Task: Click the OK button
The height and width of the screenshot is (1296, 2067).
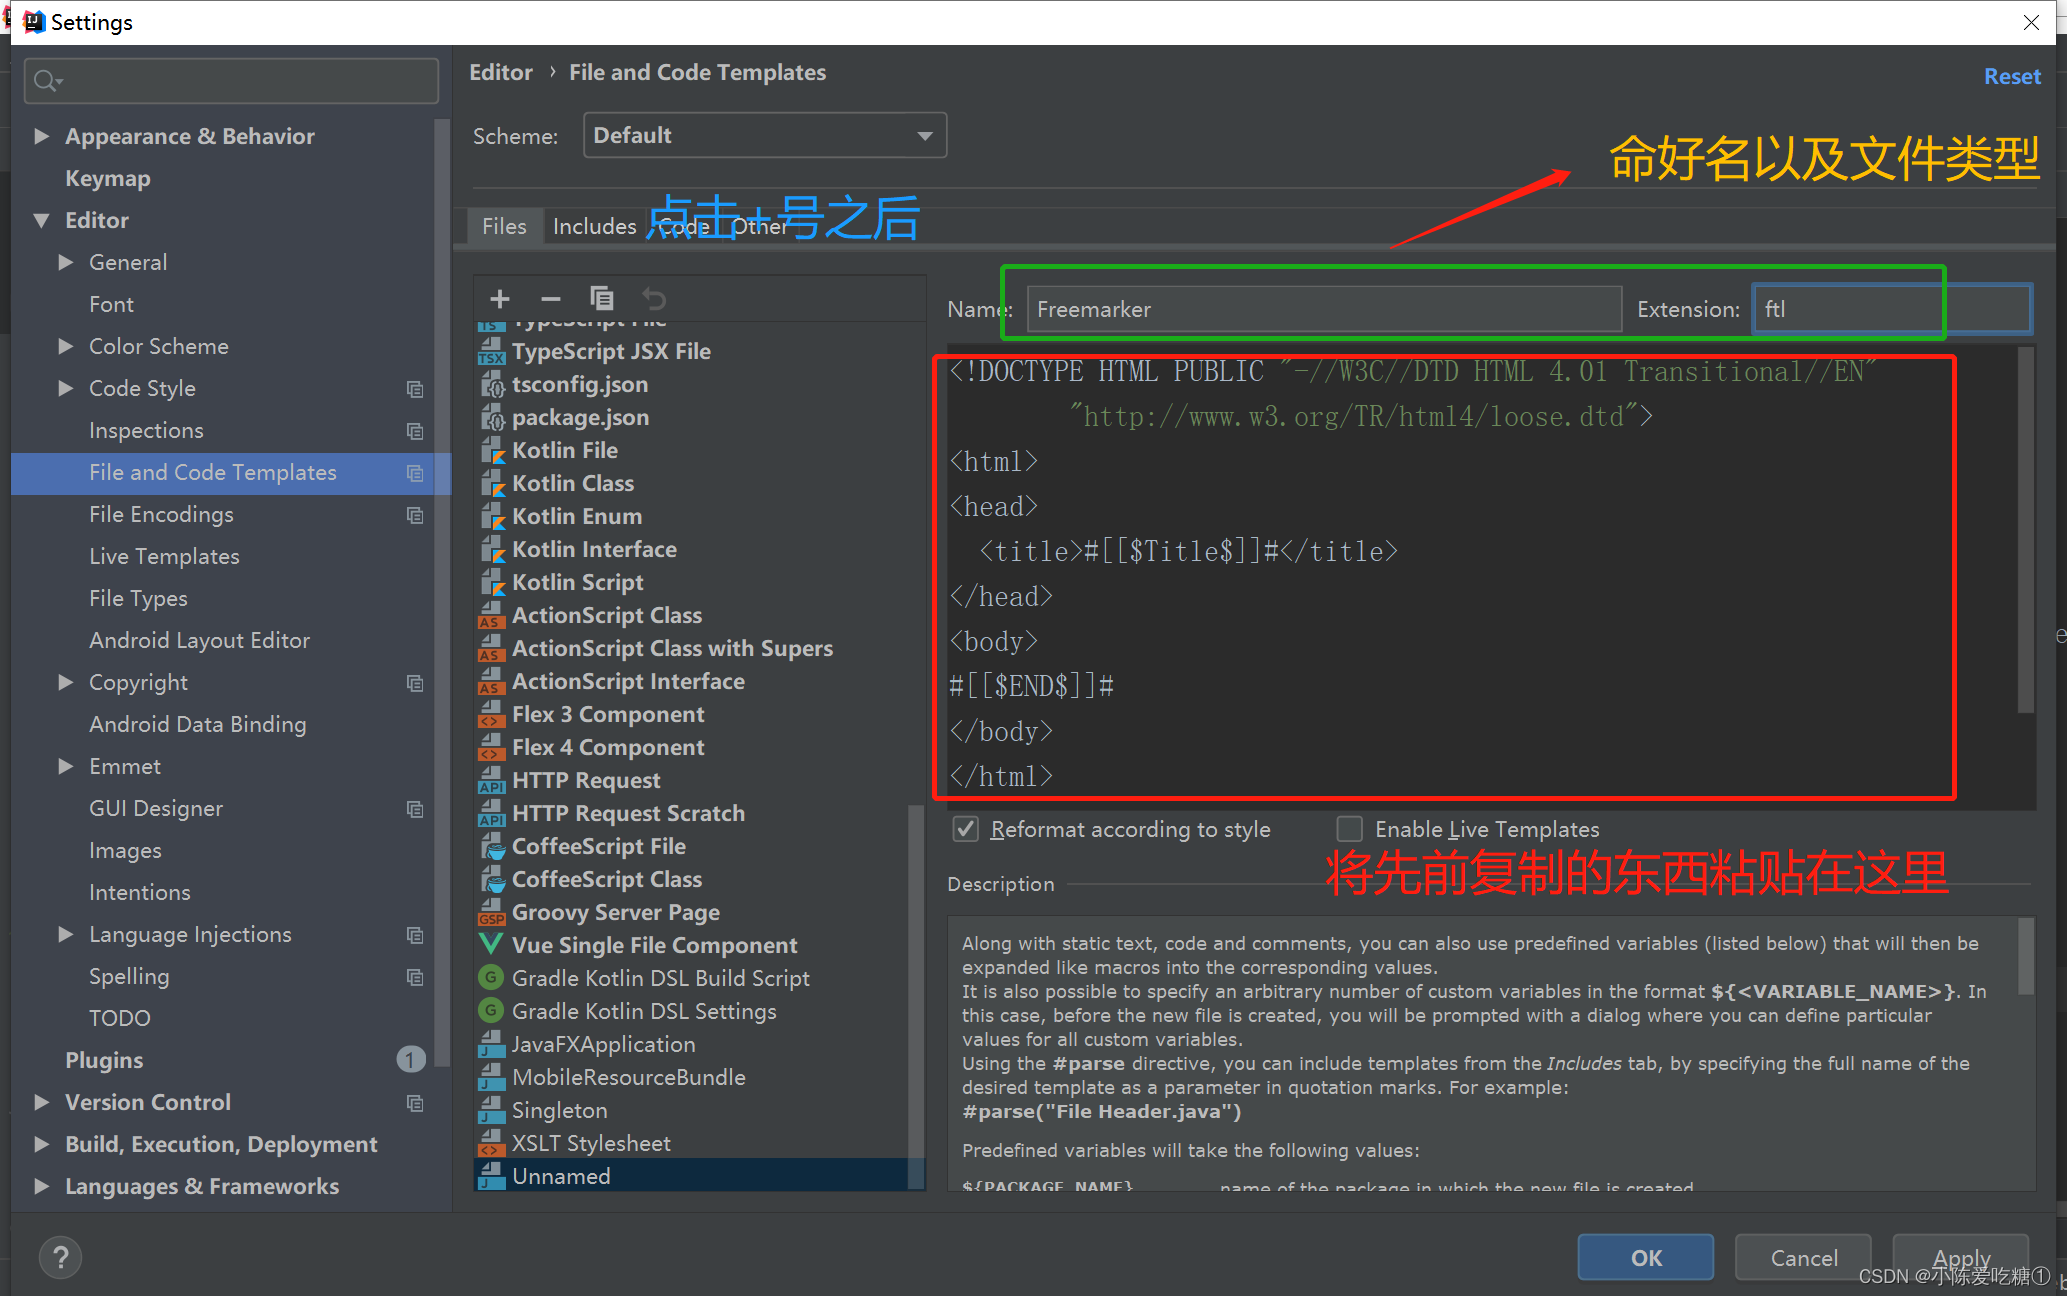Action: pos(1645,1257)
